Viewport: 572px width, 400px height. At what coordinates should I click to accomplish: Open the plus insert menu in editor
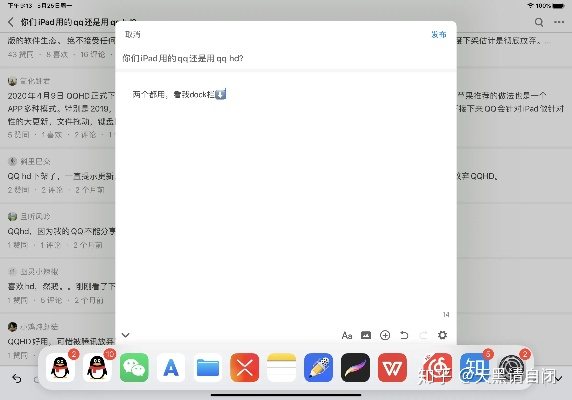click(385, 335)
